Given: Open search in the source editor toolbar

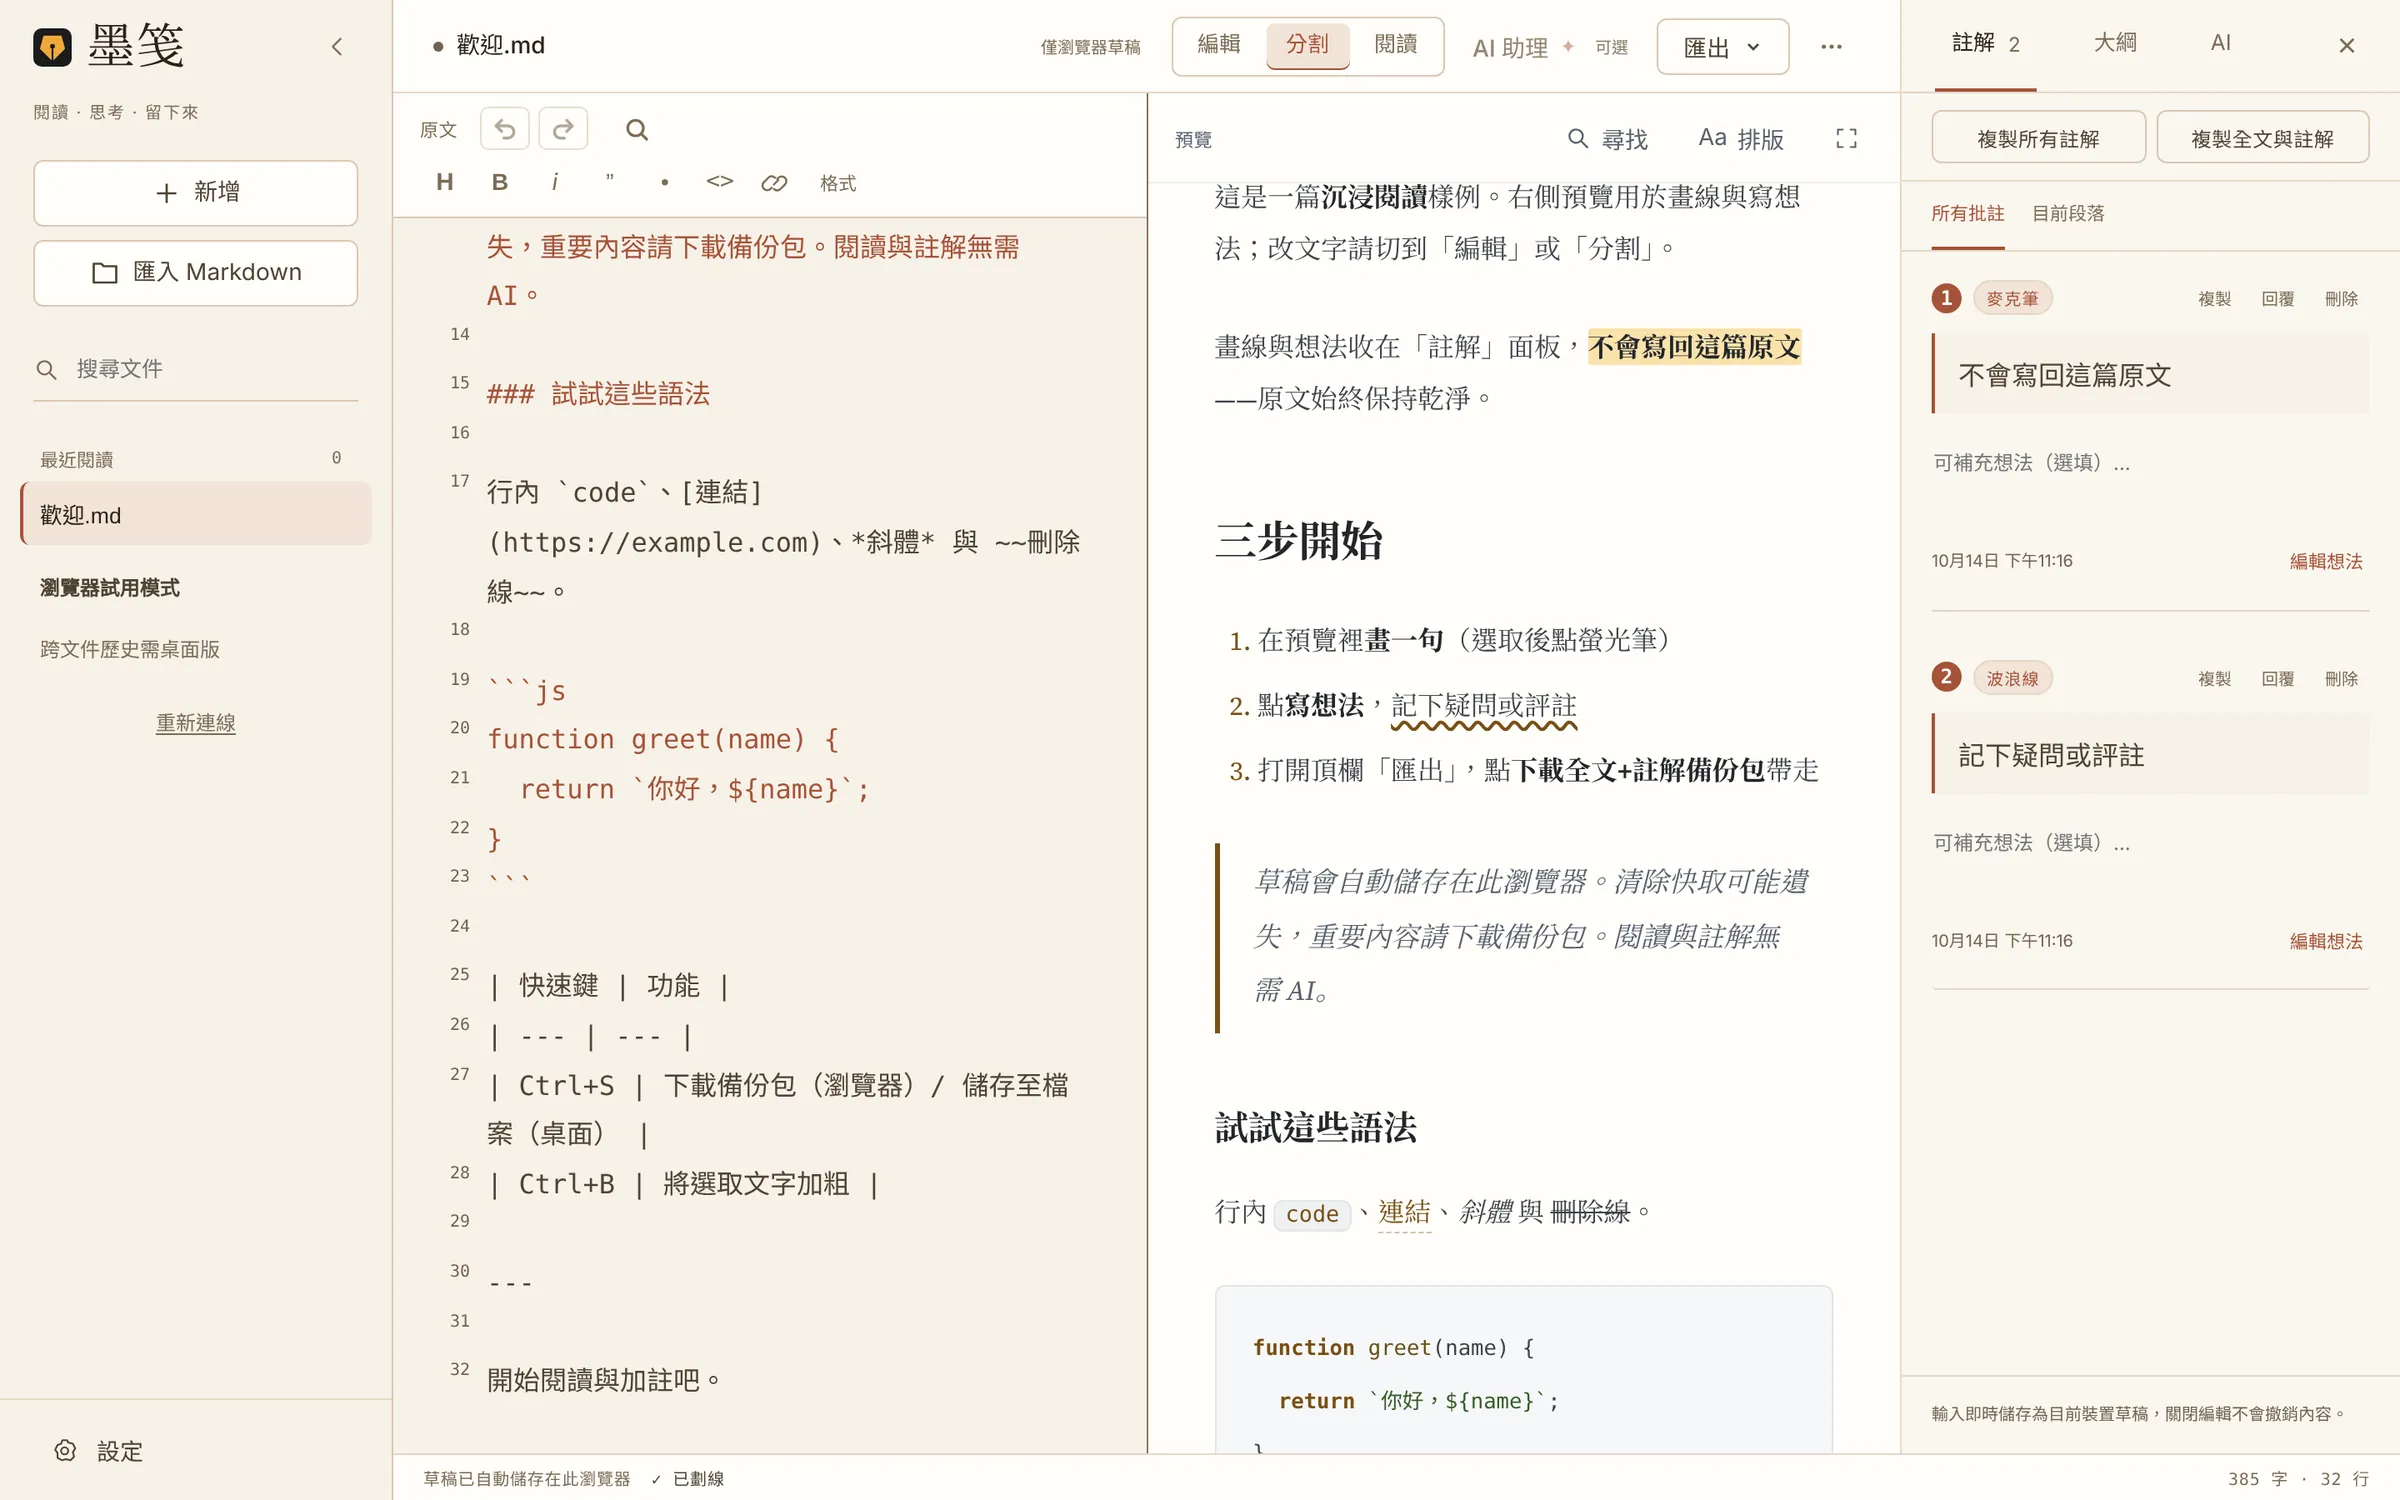Looking at the screenshot, I should click(x=637, y=129).
